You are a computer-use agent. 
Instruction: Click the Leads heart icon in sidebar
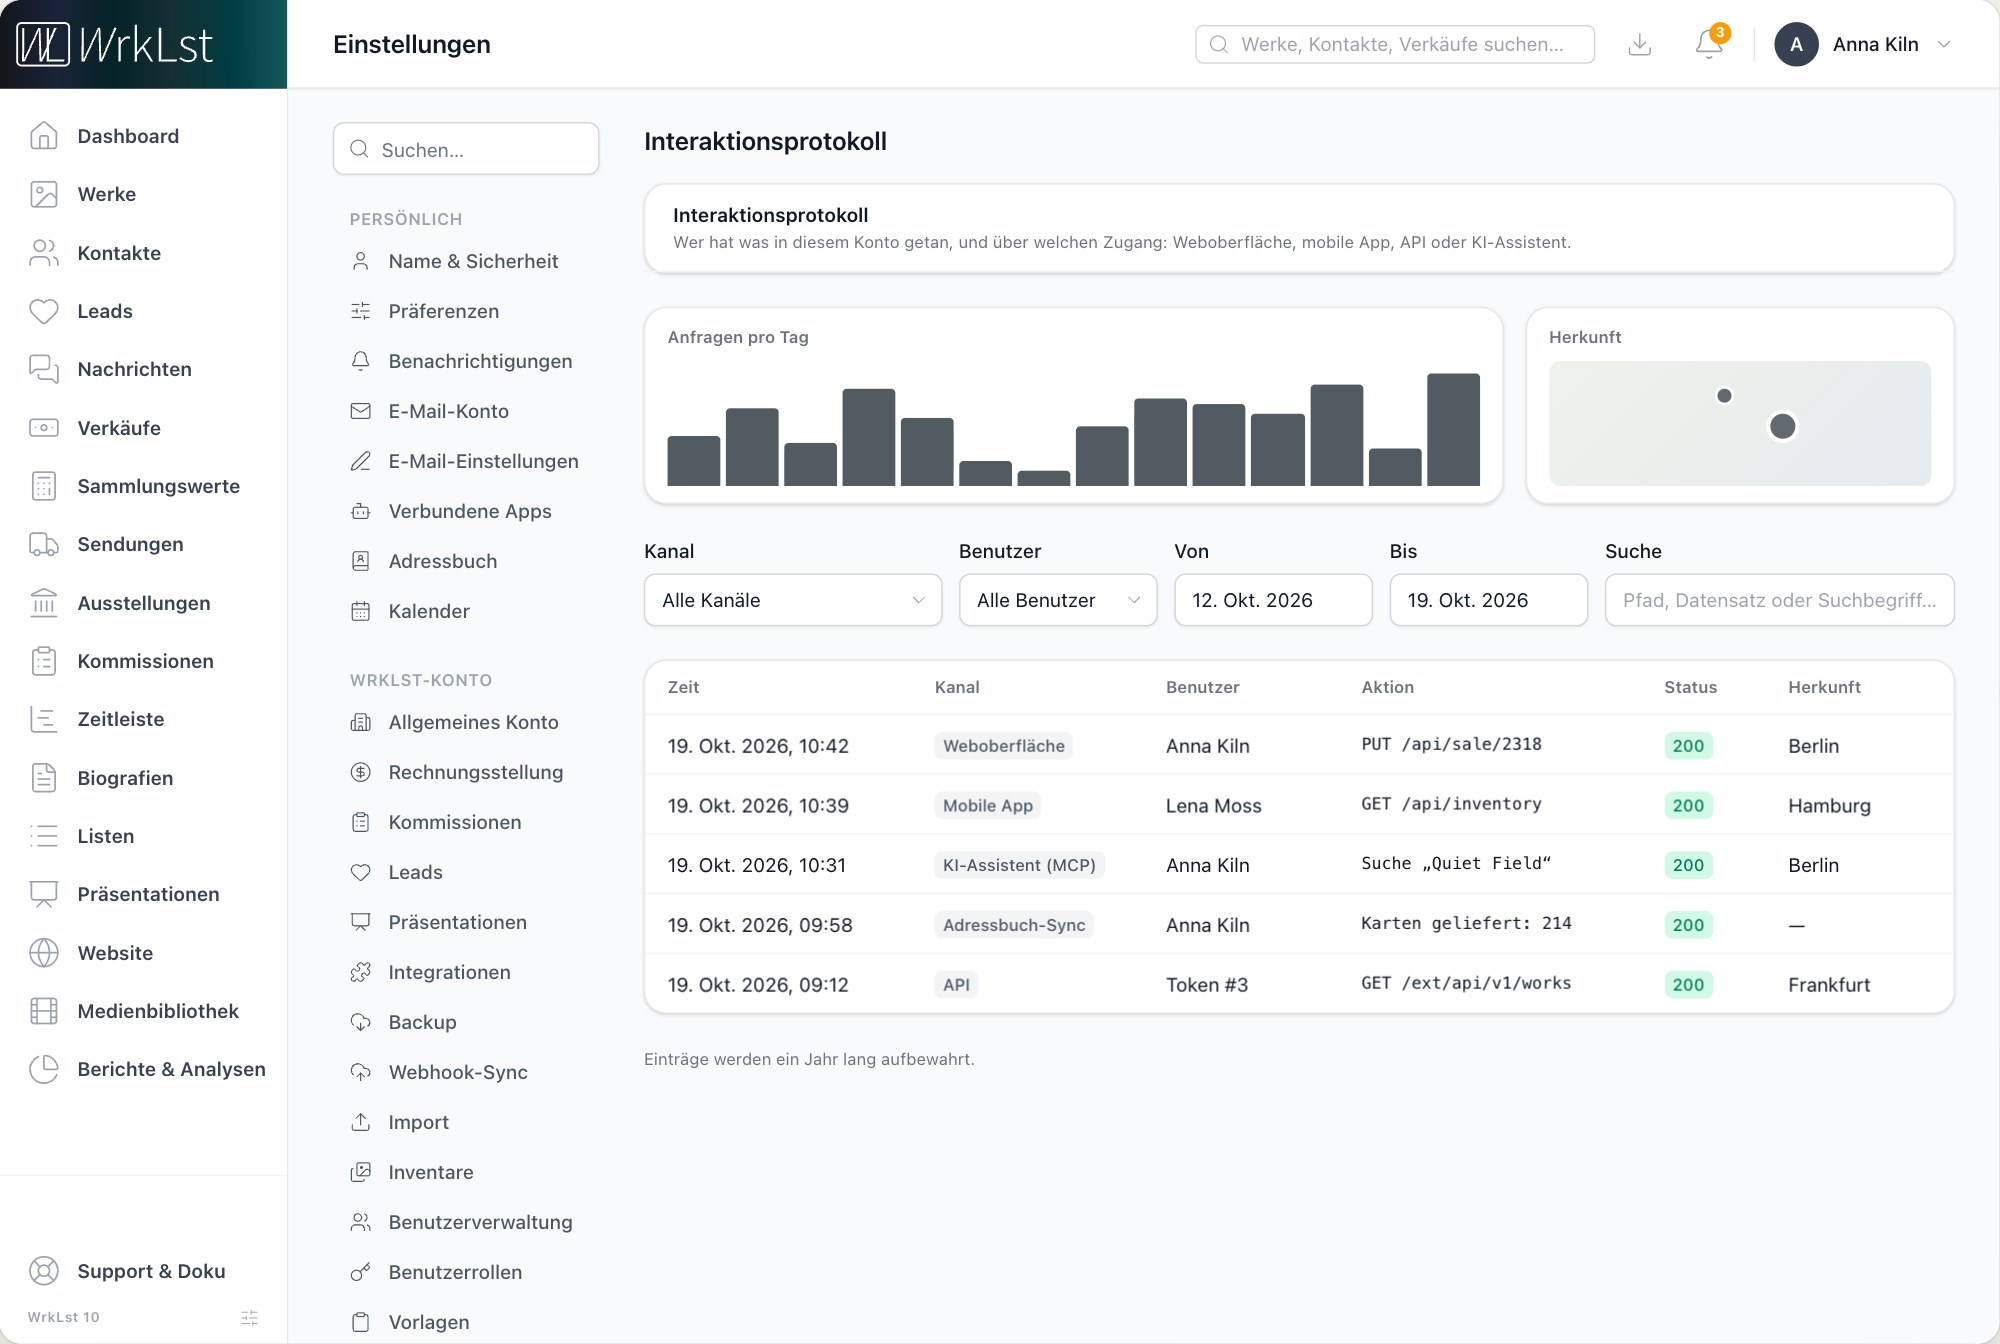pyautogui.click(x=44, y=311)
